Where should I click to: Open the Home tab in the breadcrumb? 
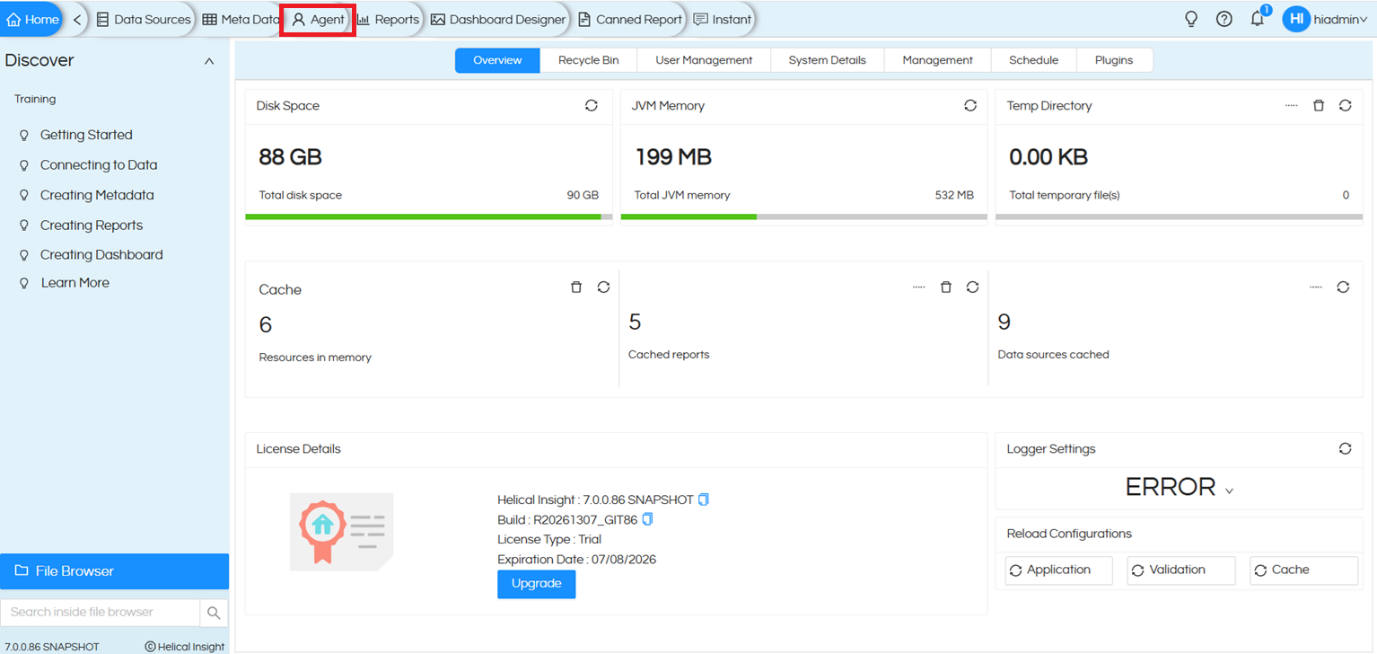coord(32,19)
